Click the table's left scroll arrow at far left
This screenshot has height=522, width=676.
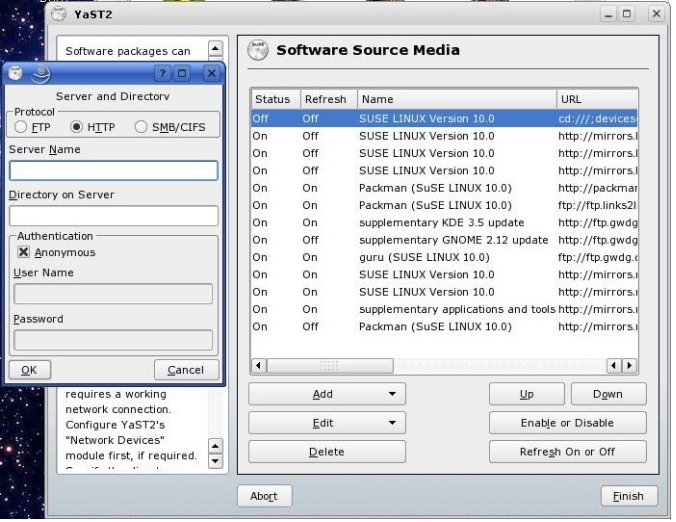pyautogui.click(x=258, y=366)
